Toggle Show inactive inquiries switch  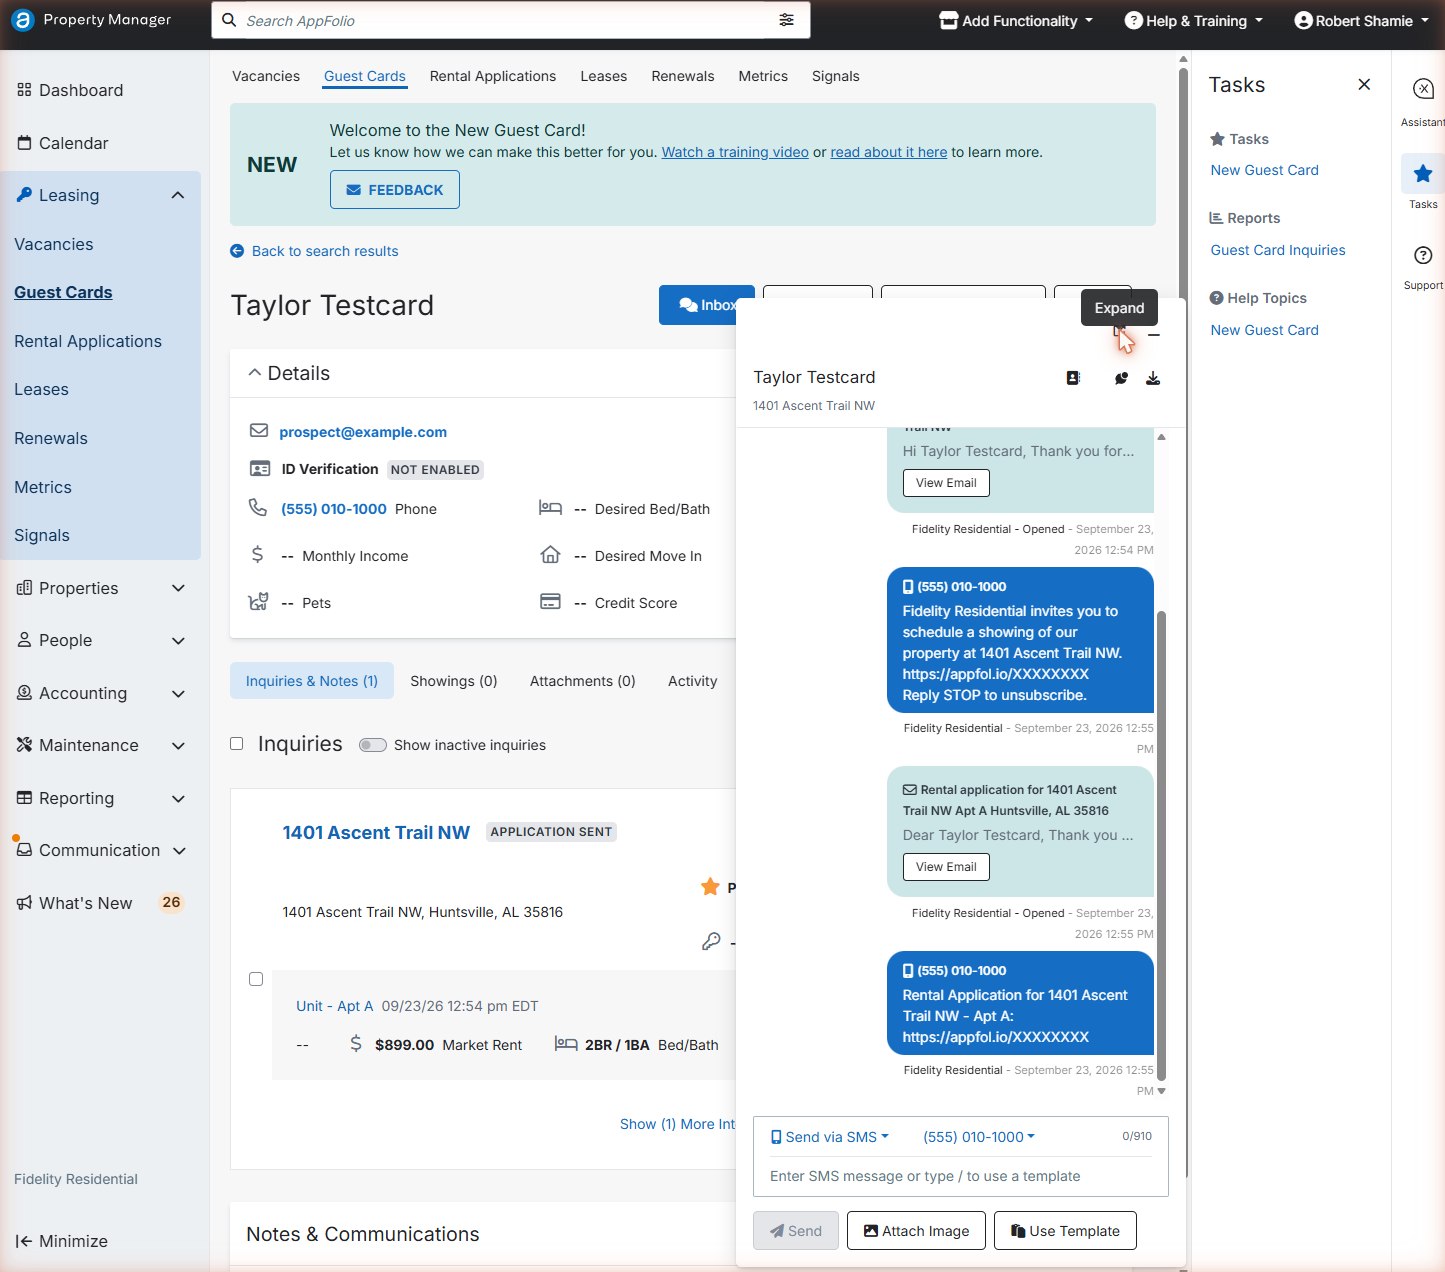373,745
